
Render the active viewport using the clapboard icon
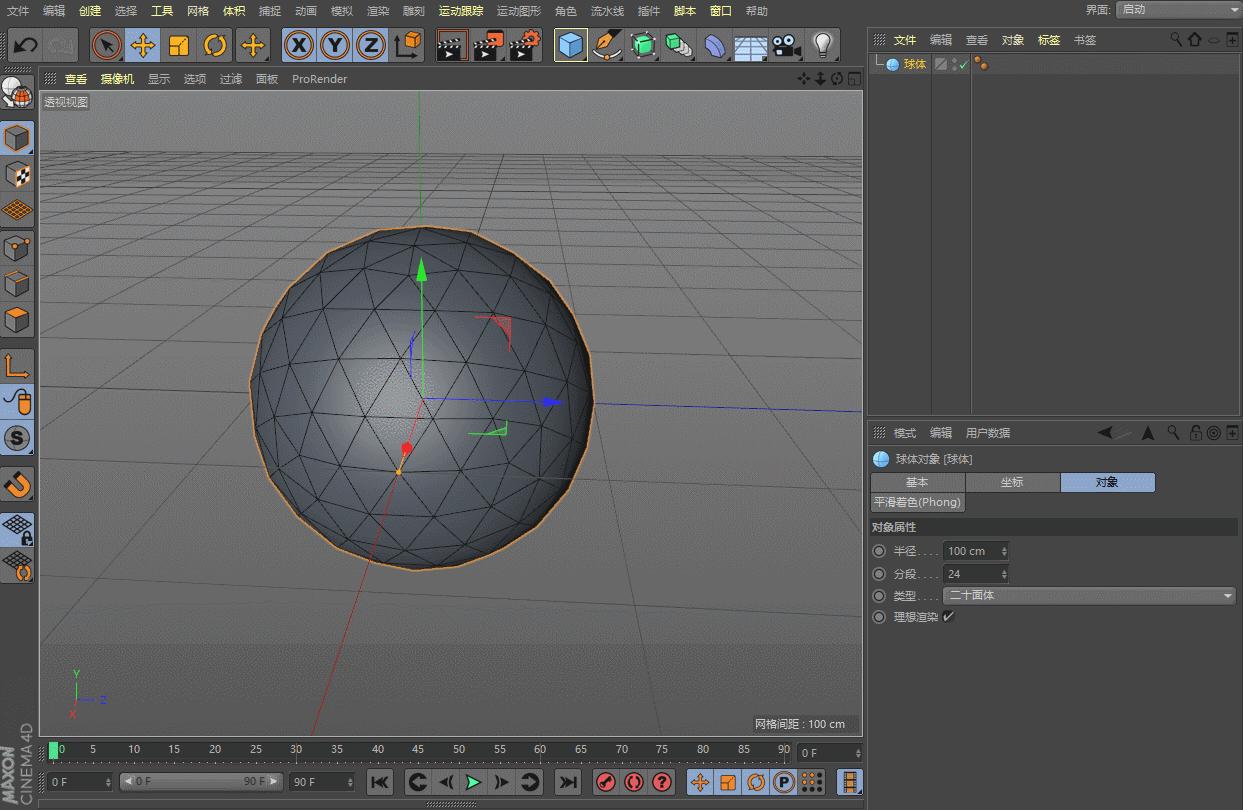(x=451, y=45)
